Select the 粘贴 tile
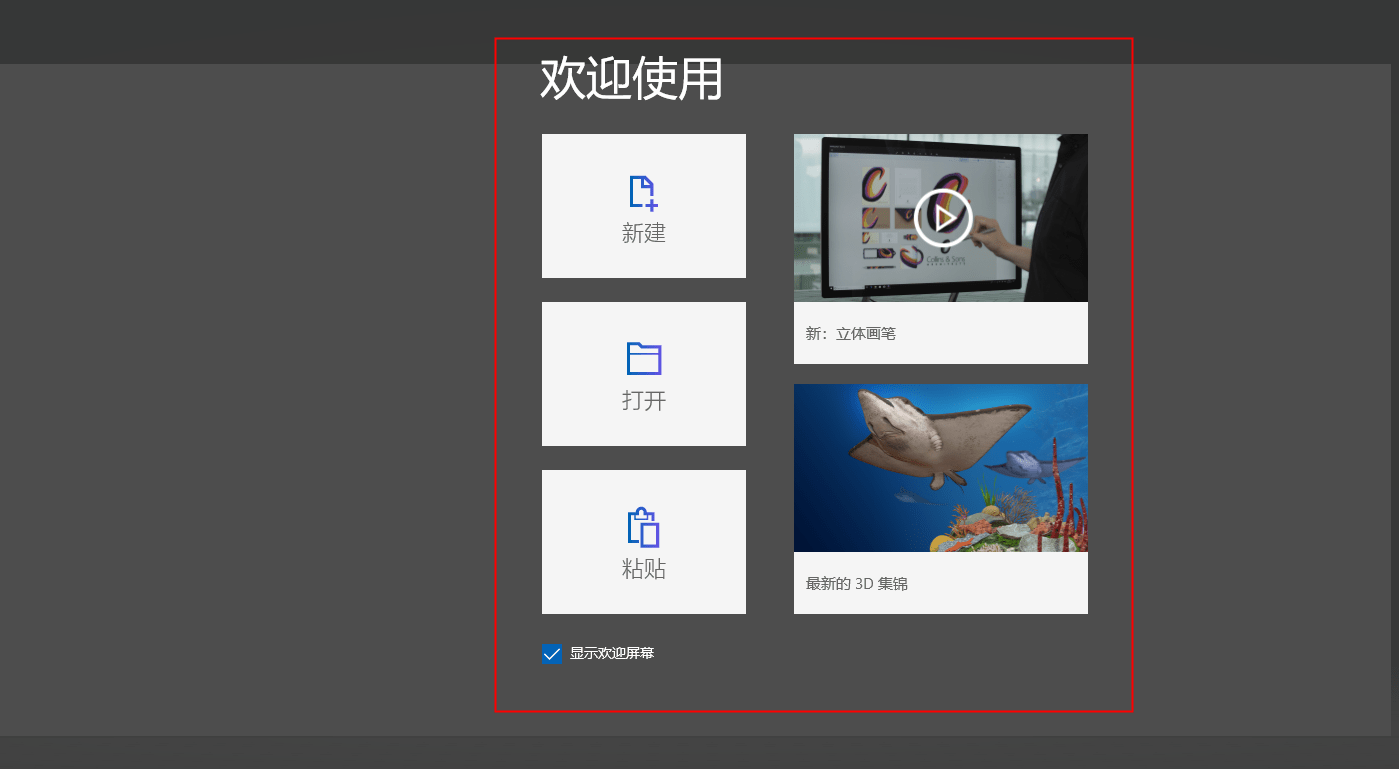 (x=643, y=541)
